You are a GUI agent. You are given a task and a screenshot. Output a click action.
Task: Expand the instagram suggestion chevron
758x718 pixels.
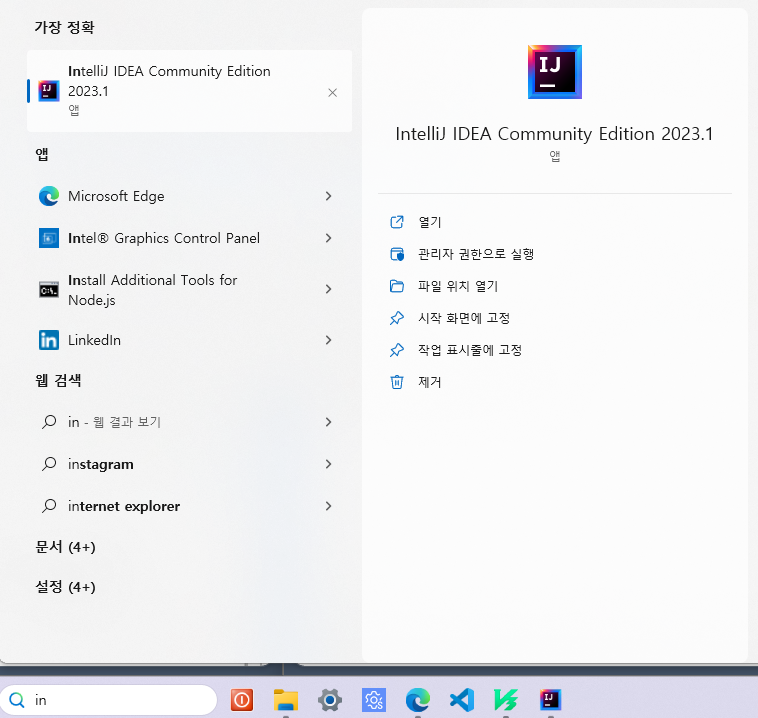tap(328, 464)
